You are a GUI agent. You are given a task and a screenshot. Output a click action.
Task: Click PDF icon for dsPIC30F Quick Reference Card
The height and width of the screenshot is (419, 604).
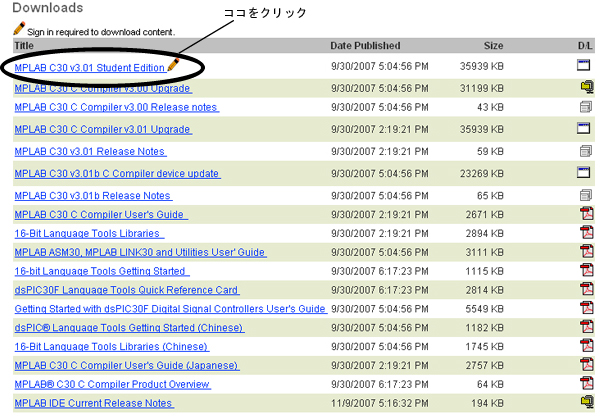pyautogui.click(x=587, y=289)
